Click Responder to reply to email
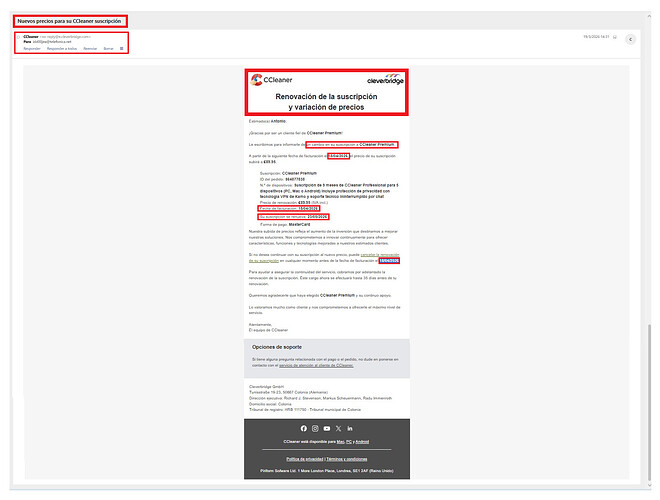Viewport: 660px width, 500px height. coord(31,48)
